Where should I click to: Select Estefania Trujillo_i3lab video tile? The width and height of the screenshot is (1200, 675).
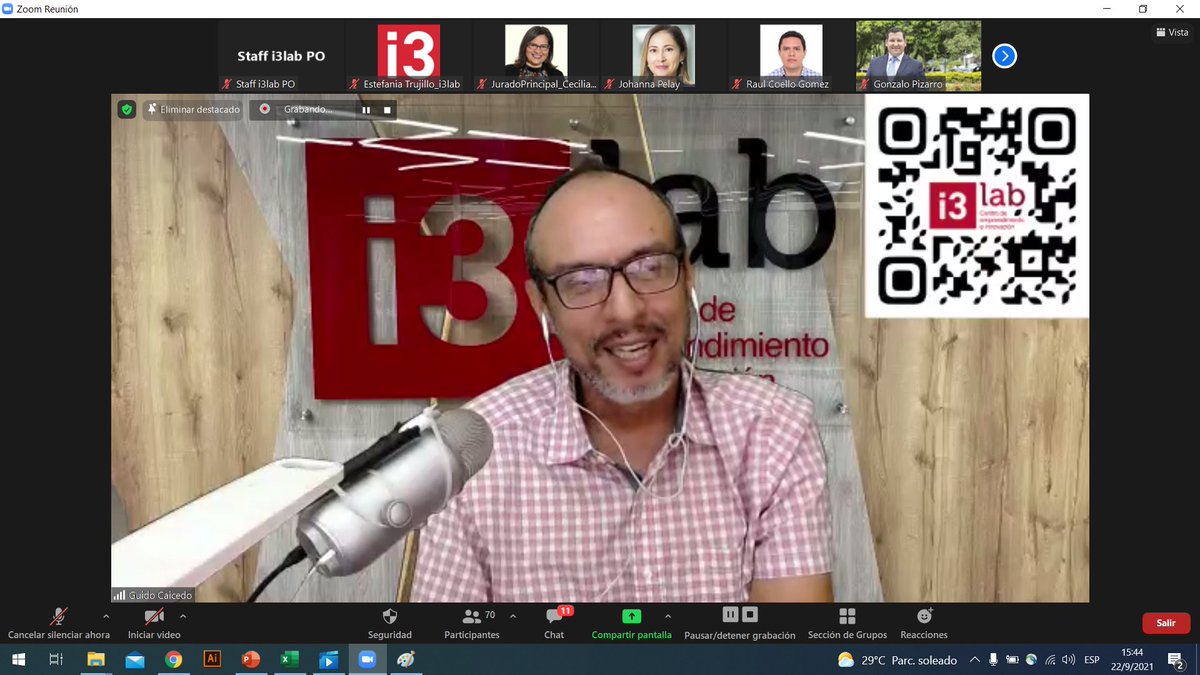pyautogui.click(x=408, y=57)
